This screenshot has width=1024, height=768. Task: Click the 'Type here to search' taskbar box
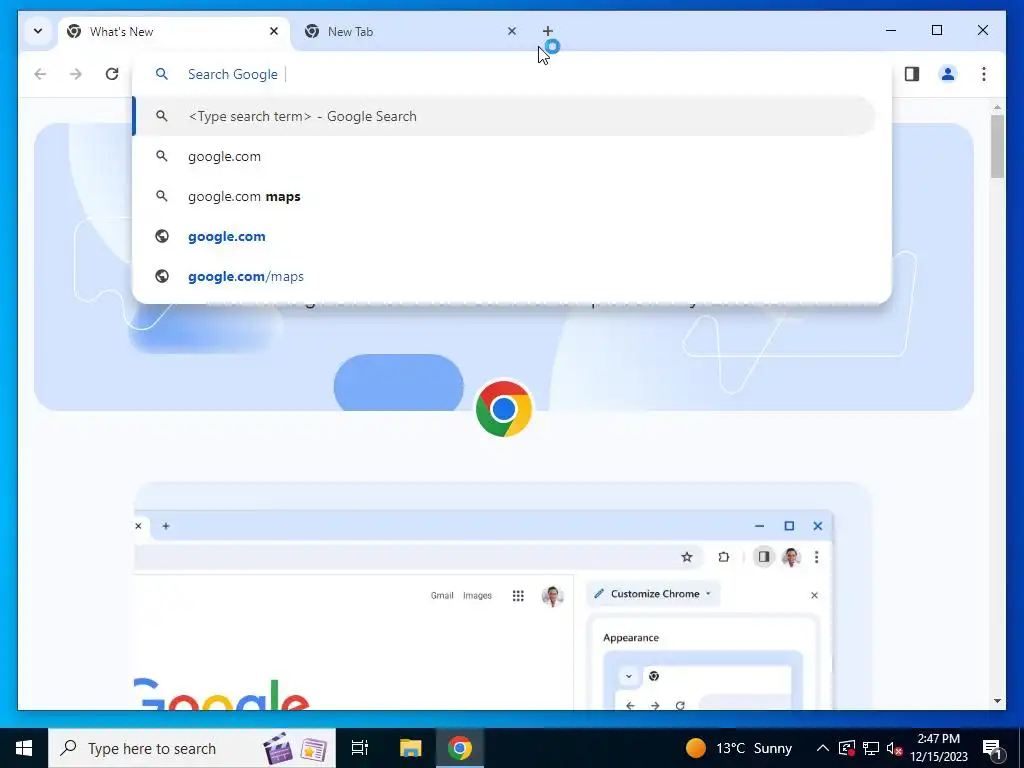(192, 748)
